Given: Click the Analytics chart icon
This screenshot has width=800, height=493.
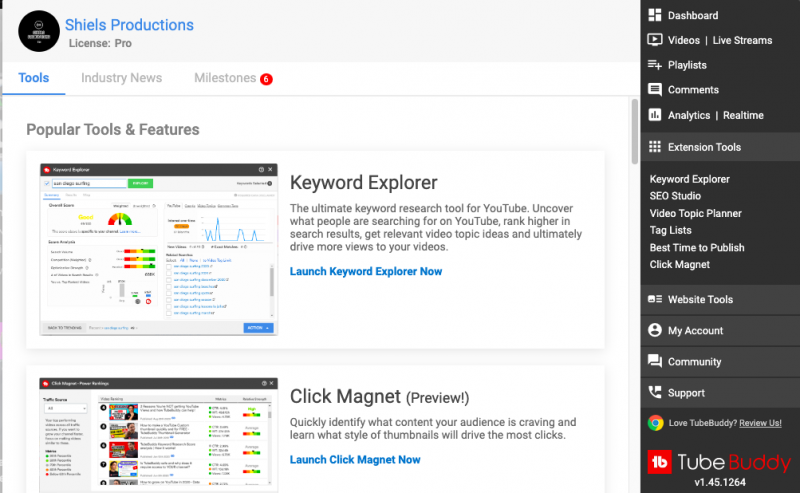Looking at the screenshot, I should [655, 115].
